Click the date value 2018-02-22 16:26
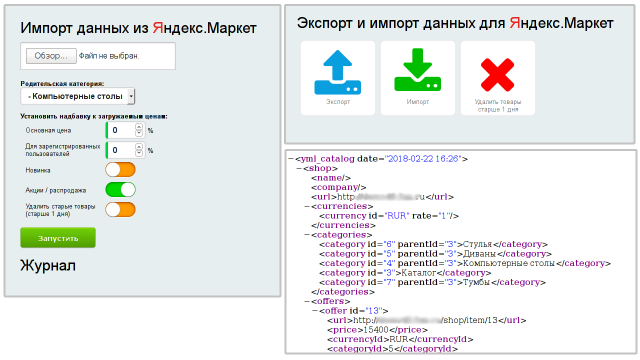 [x=424, y=159]
